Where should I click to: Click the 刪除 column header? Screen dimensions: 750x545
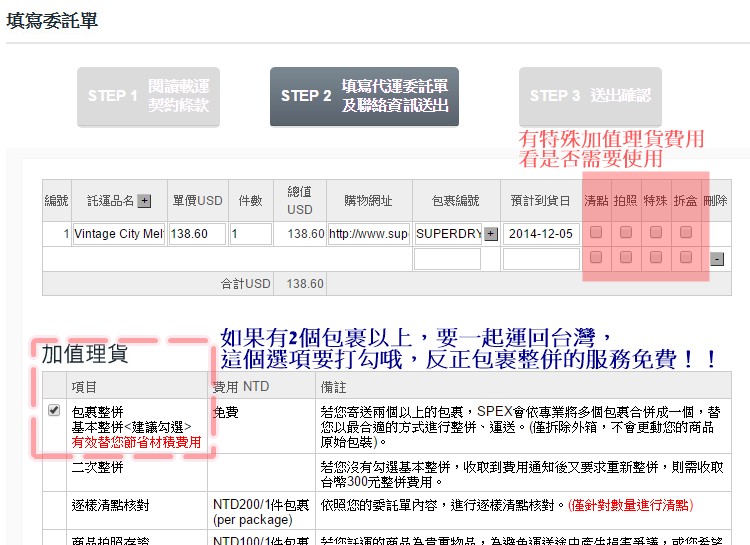coord(716,201)
